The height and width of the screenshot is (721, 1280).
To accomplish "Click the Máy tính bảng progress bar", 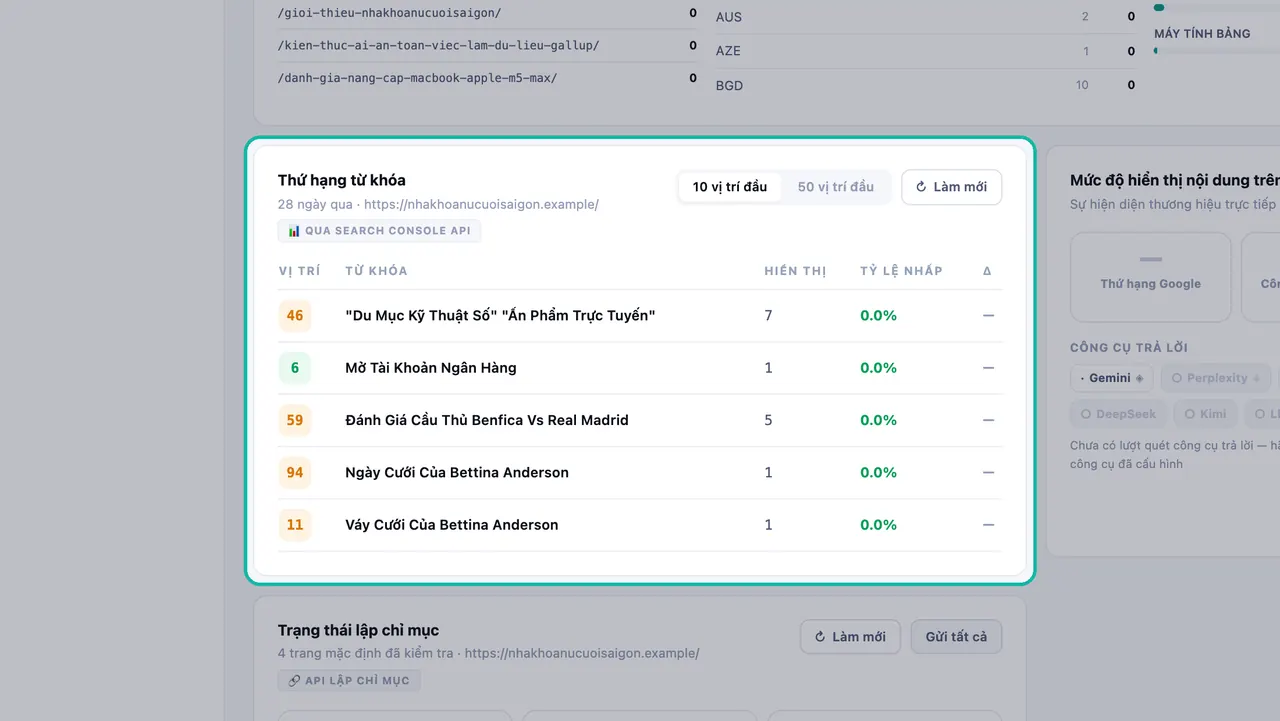I will point(1217,50).
